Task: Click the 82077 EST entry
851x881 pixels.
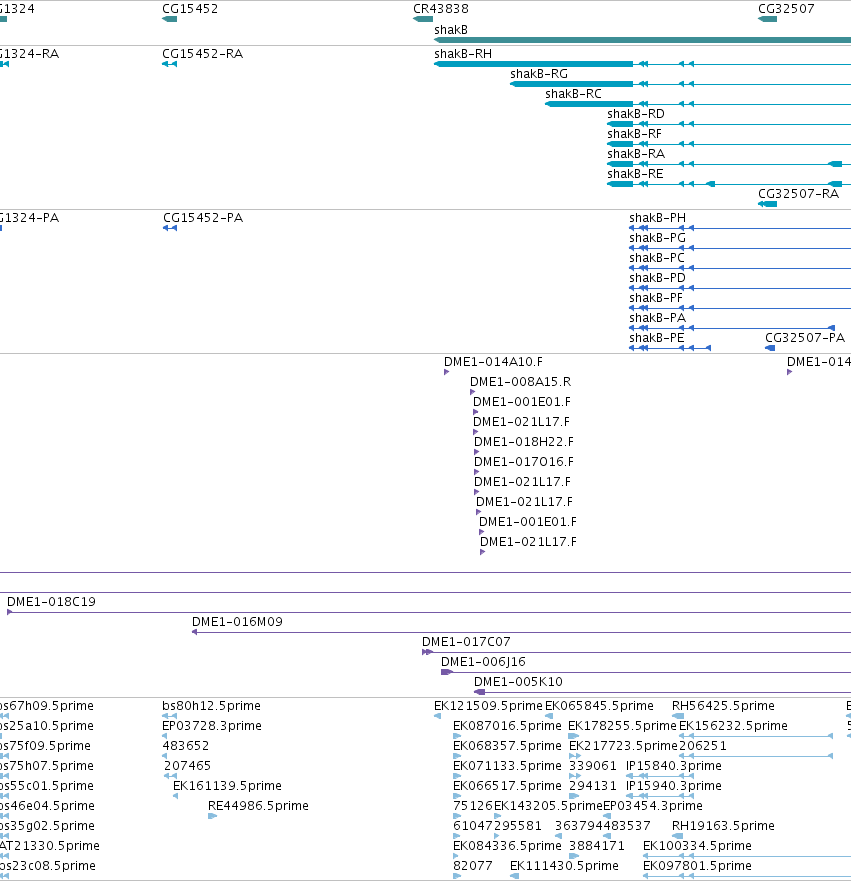Action: coord(472,866)
